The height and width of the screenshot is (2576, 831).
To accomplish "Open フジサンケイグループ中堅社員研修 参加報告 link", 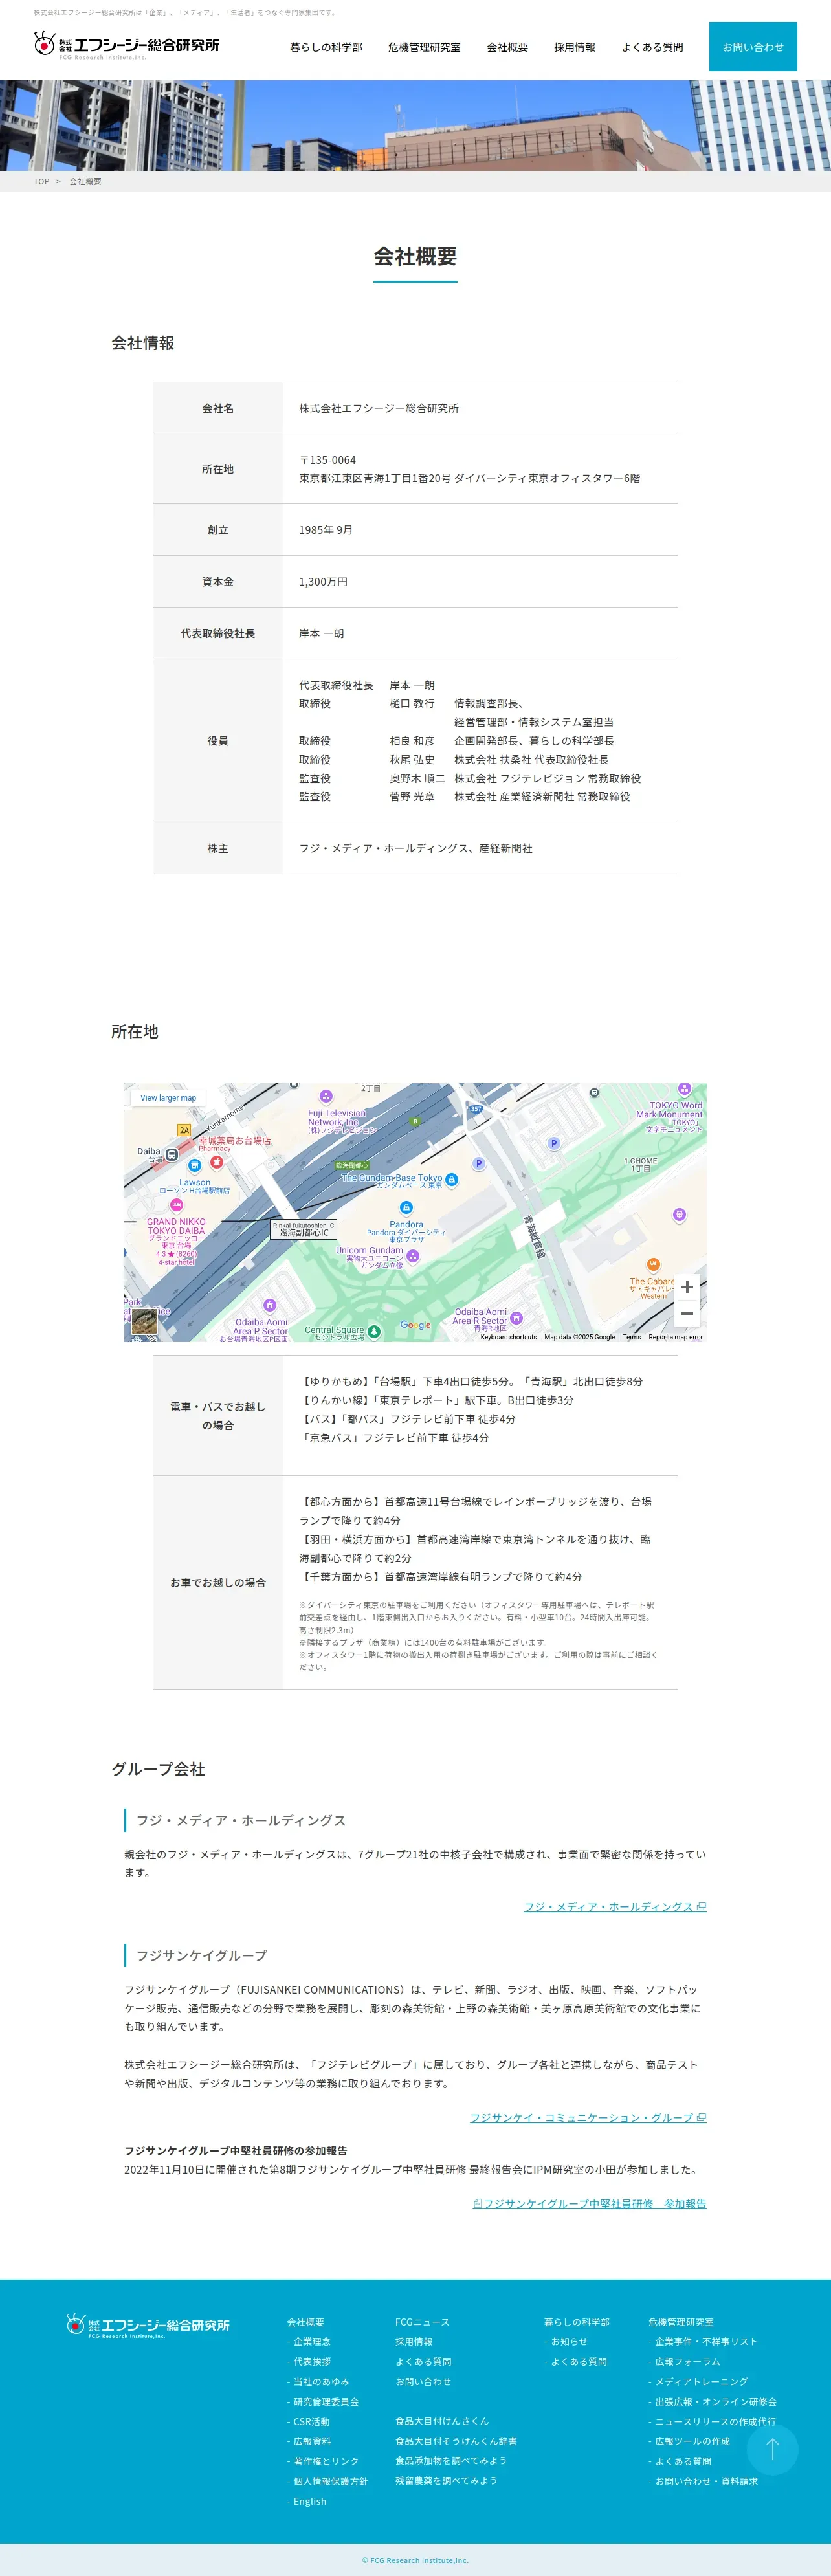I will tap(589, 2204).
